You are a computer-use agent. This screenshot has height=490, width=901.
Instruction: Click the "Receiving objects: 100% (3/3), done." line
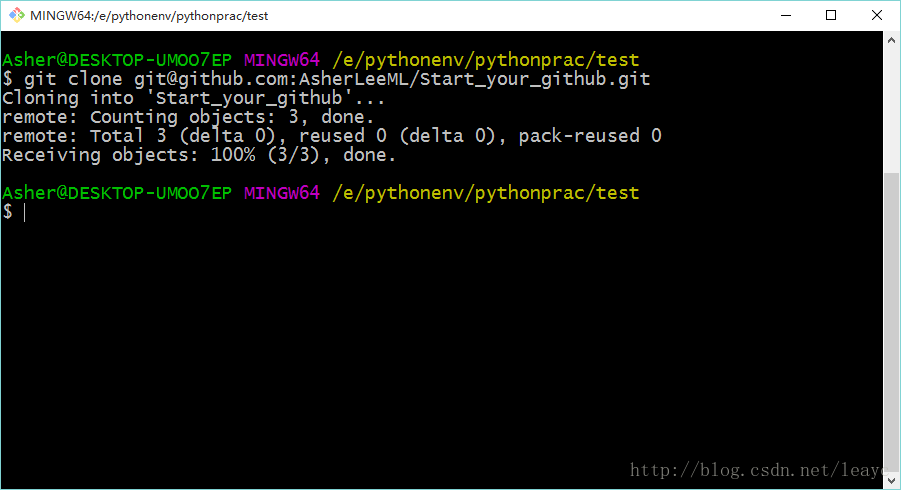tap(199, 155)
